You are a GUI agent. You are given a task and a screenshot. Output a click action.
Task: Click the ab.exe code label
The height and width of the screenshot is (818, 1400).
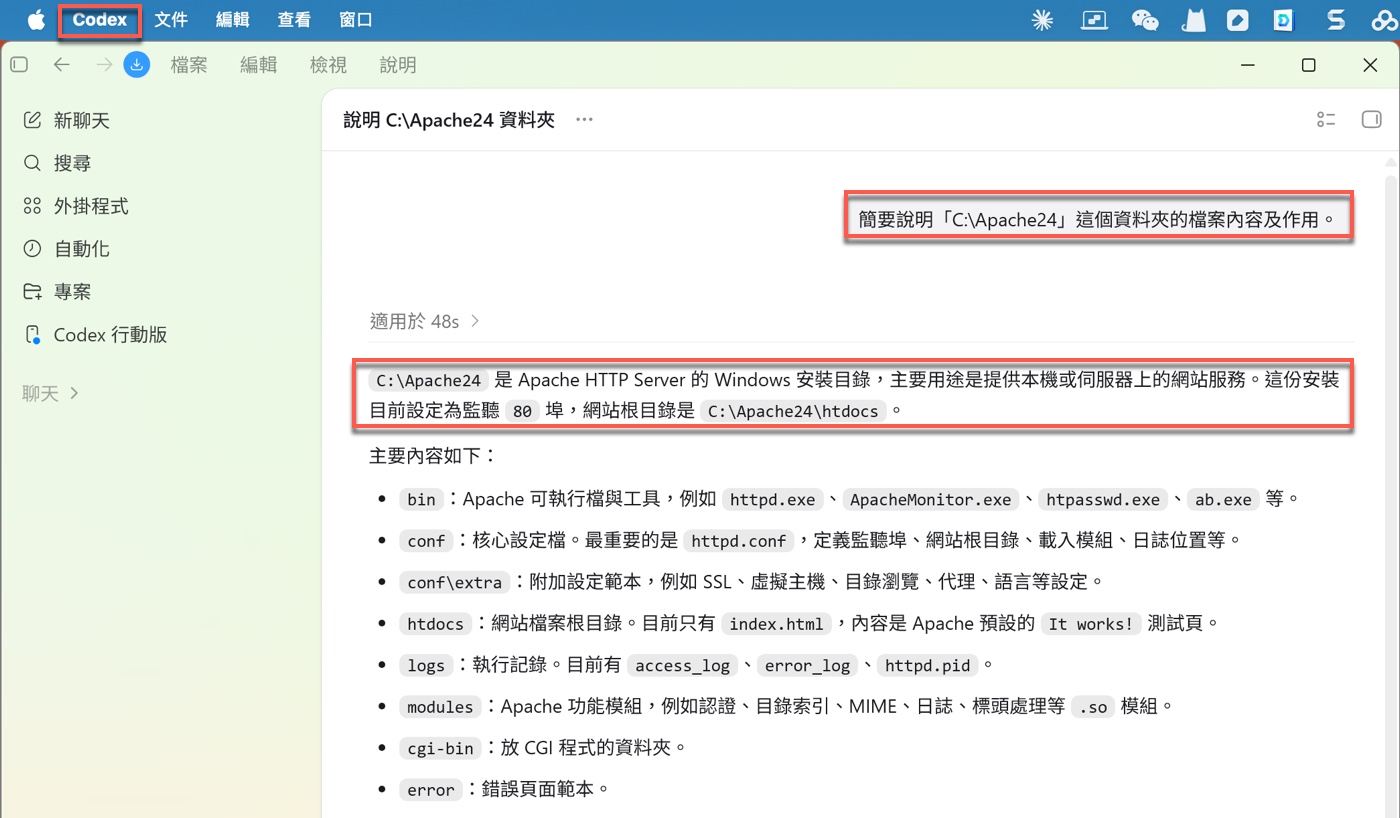point(1224,499)
